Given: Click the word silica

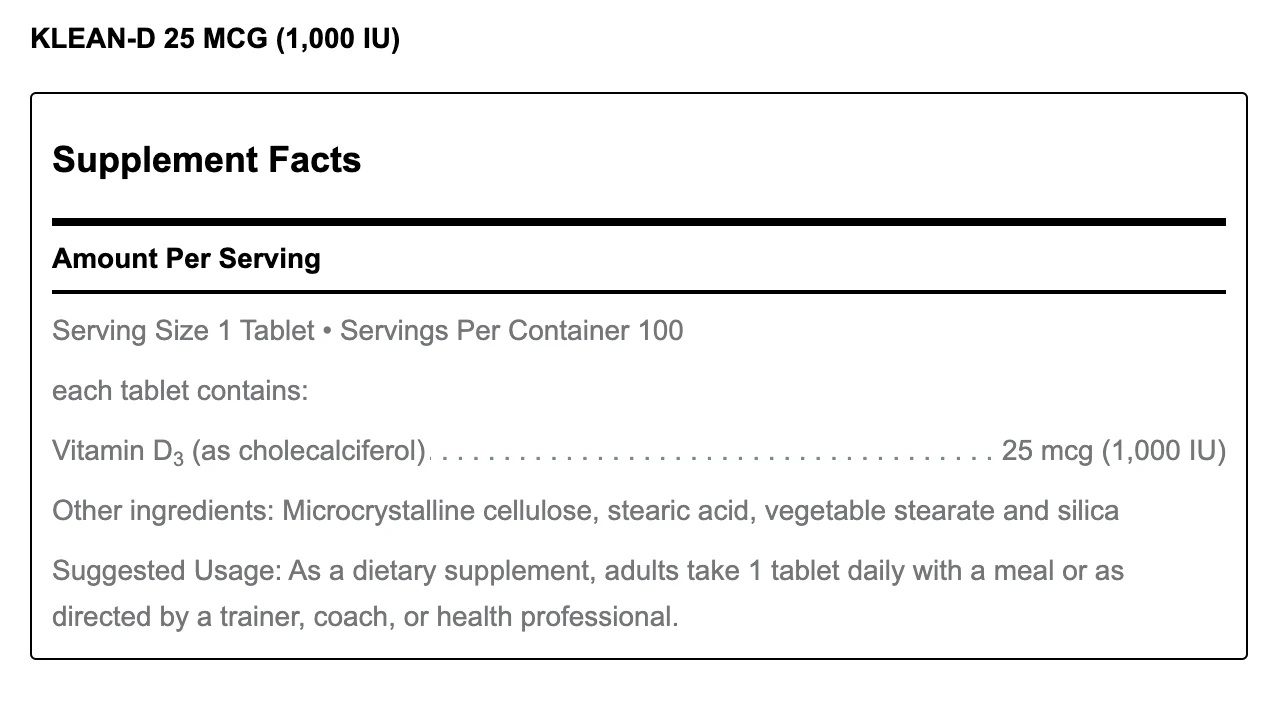Looking at the screenshot, I should pyautogui.click(x=1088, y=511).
